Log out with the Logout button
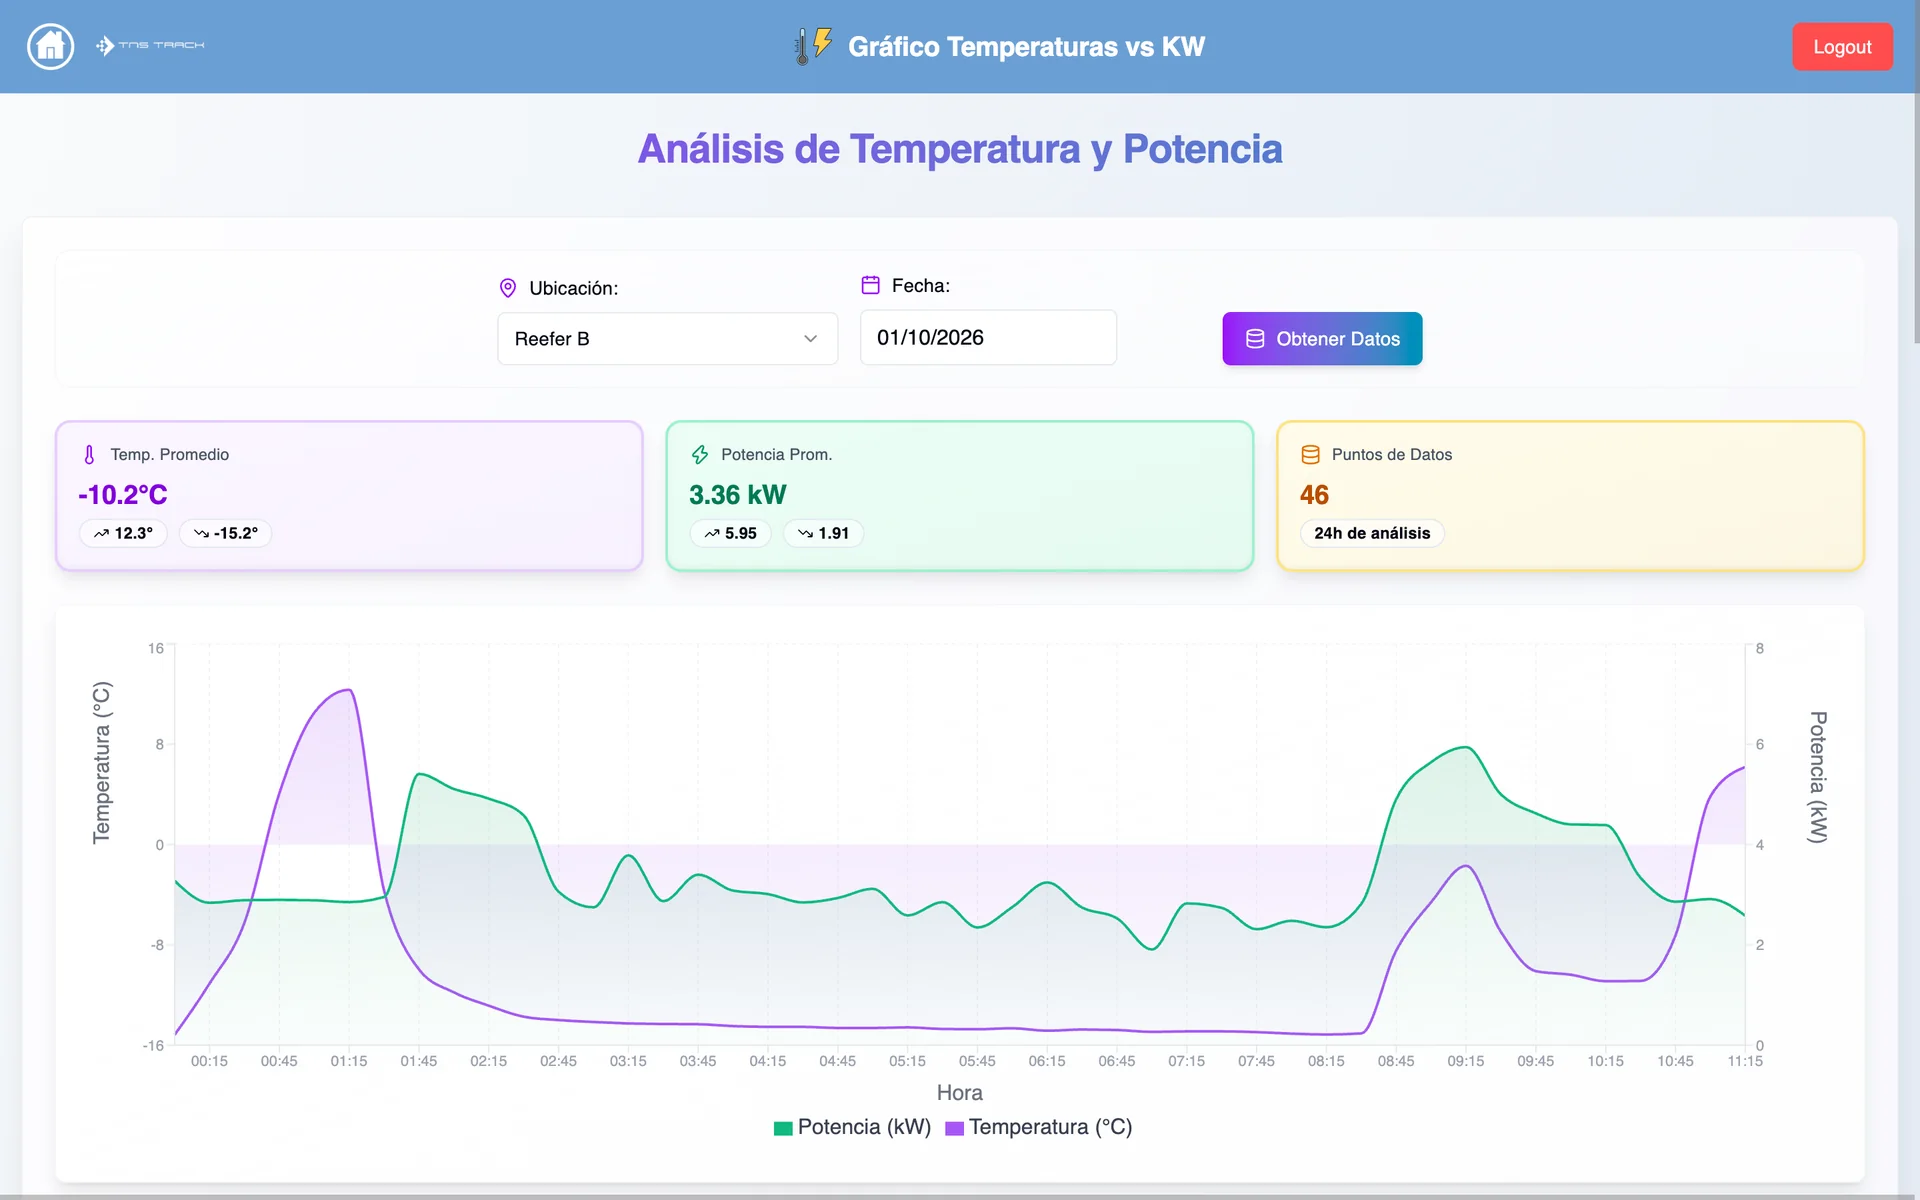Screen dimensions: 1920x1200 pos(1842,47)
